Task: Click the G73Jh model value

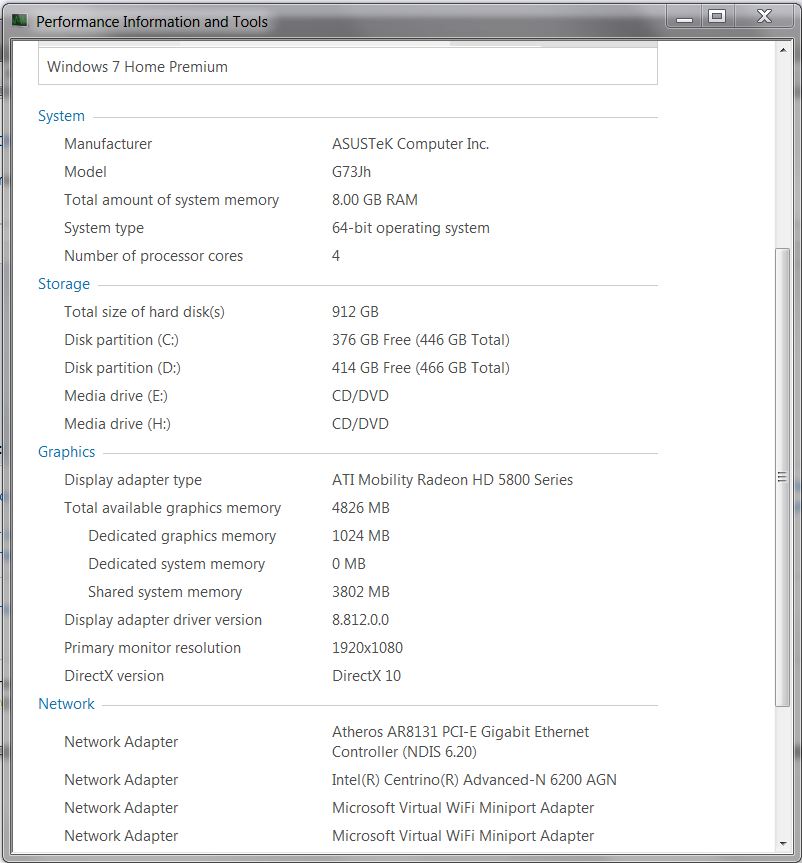Action: coord(351,172)
